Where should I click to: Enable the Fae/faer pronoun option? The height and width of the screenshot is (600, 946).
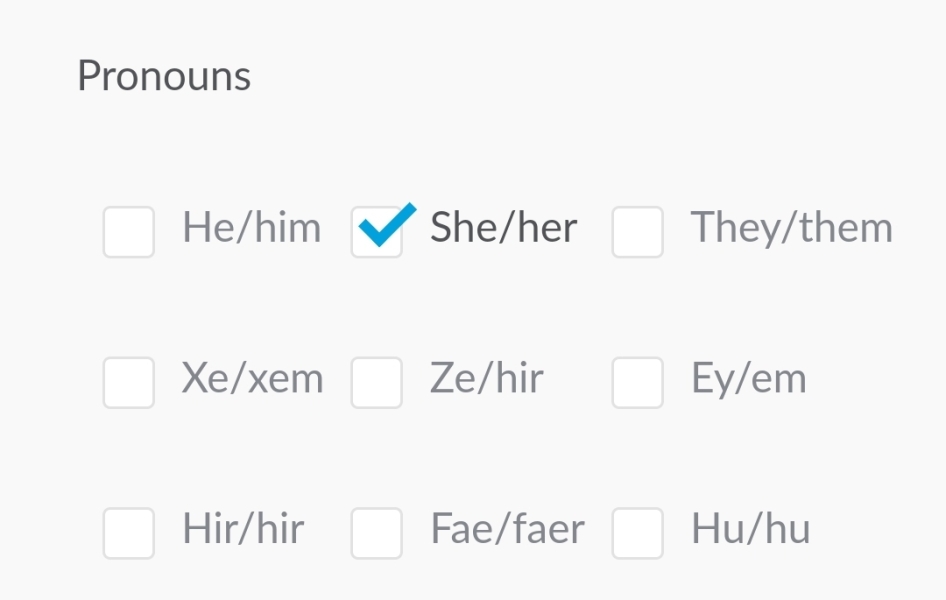377,533
